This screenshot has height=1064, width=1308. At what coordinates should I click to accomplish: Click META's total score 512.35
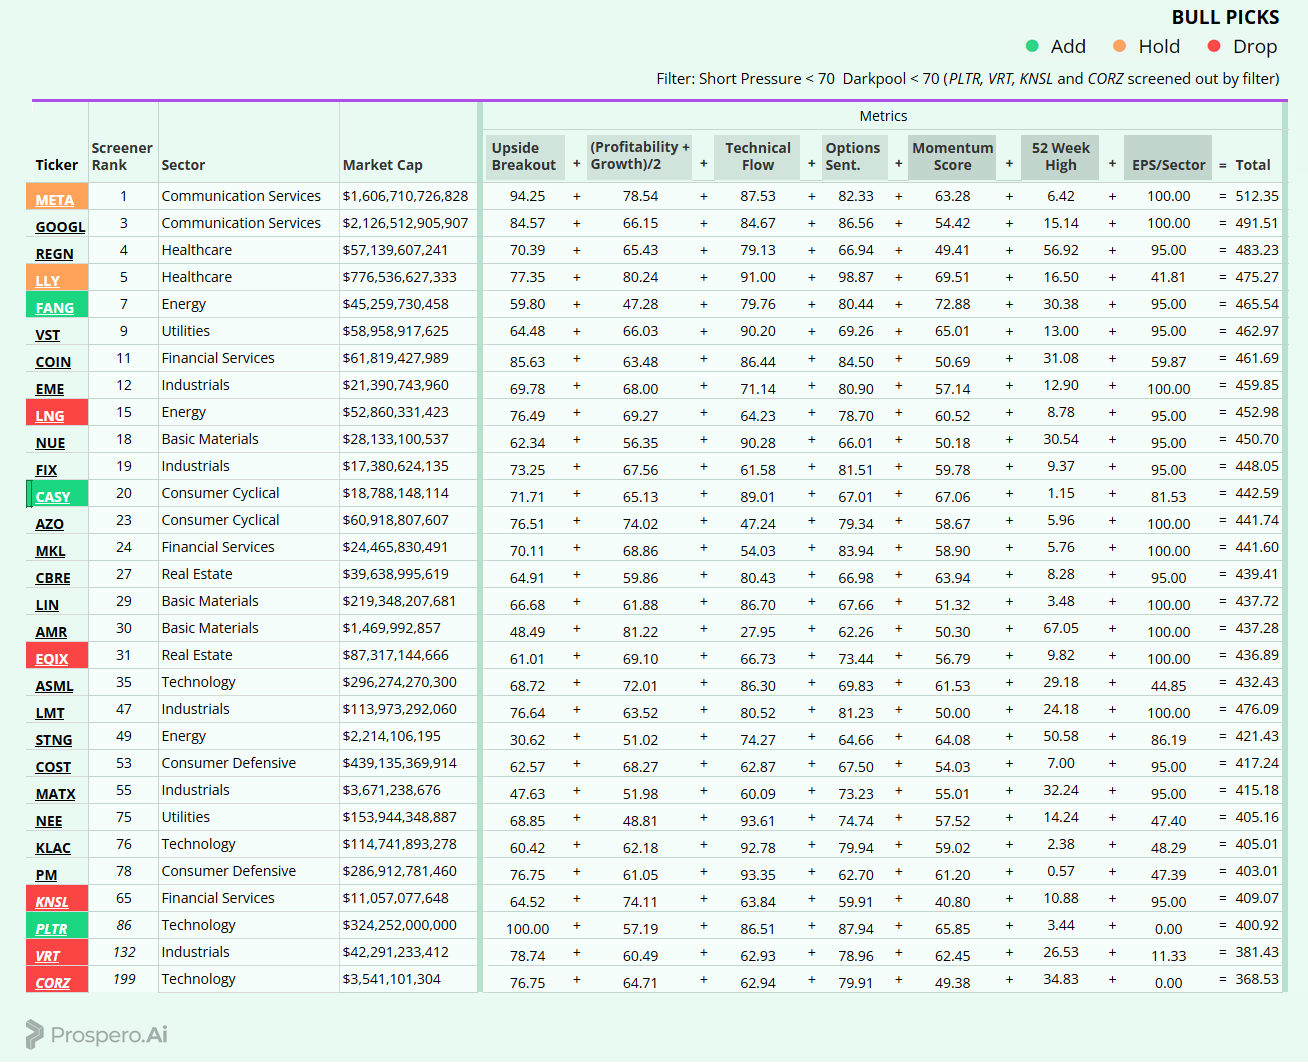click(1257, 196)
